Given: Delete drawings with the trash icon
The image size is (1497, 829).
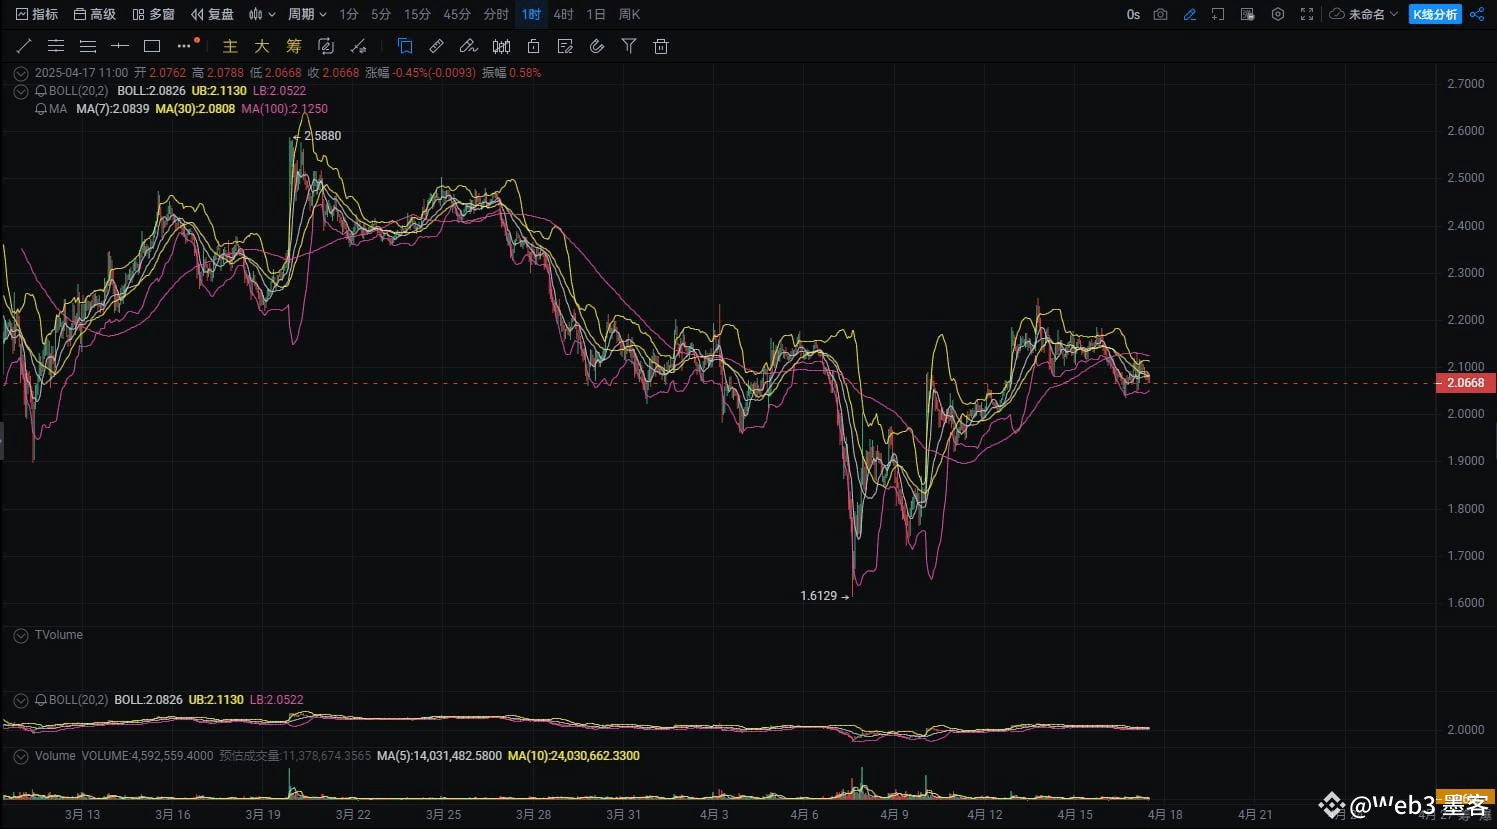Looking at the screenshot, I should point(661,46).
